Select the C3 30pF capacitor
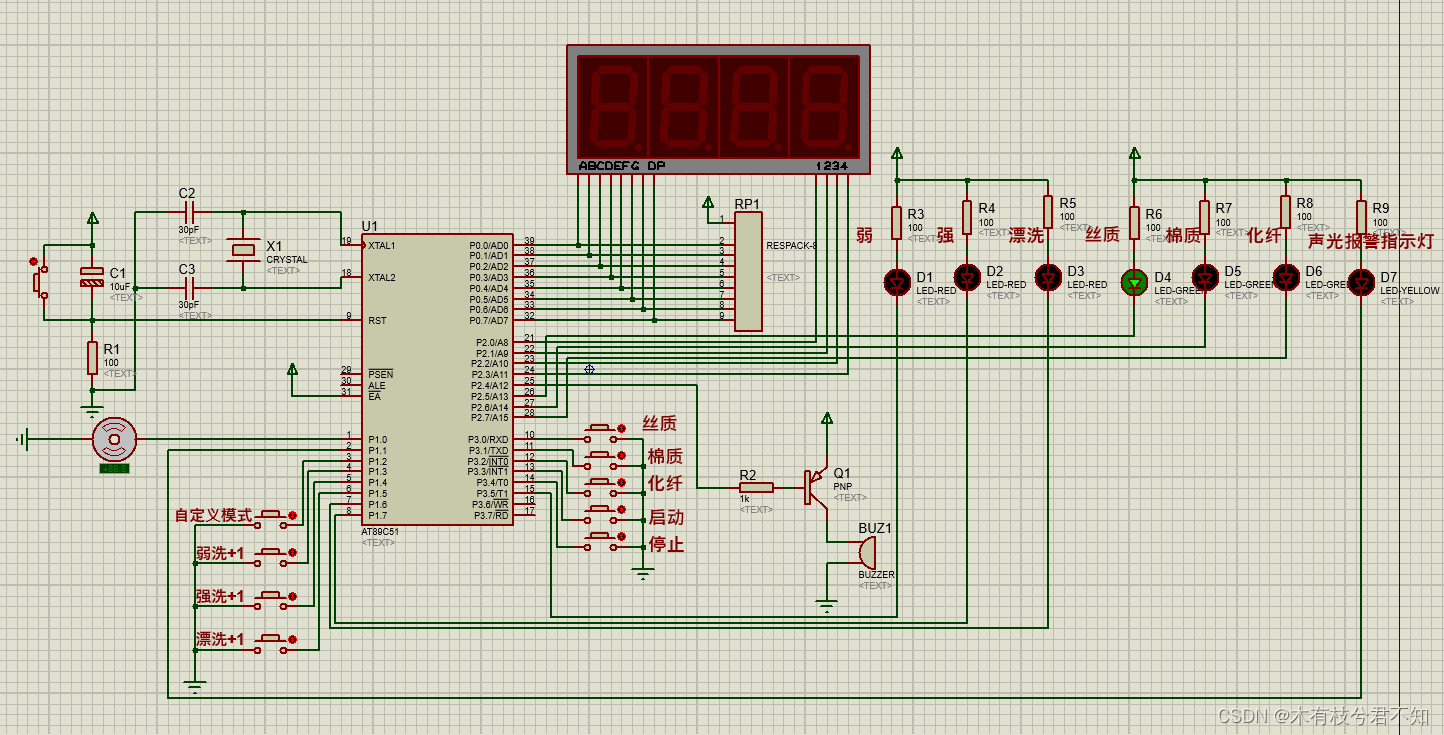Screen dimensions: 1444x735 [188, 288]
